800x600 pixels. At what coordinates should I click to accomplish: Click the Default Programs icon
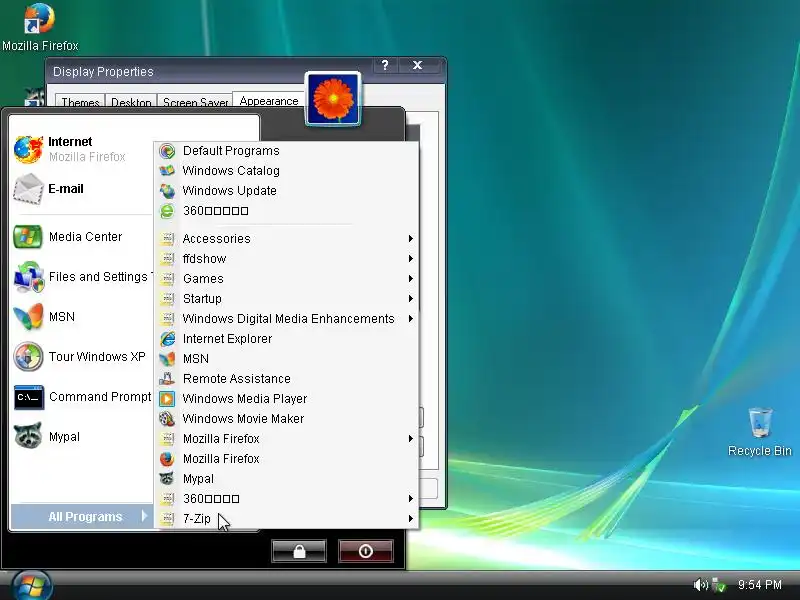pyautogui.click(x=167, y=151)
